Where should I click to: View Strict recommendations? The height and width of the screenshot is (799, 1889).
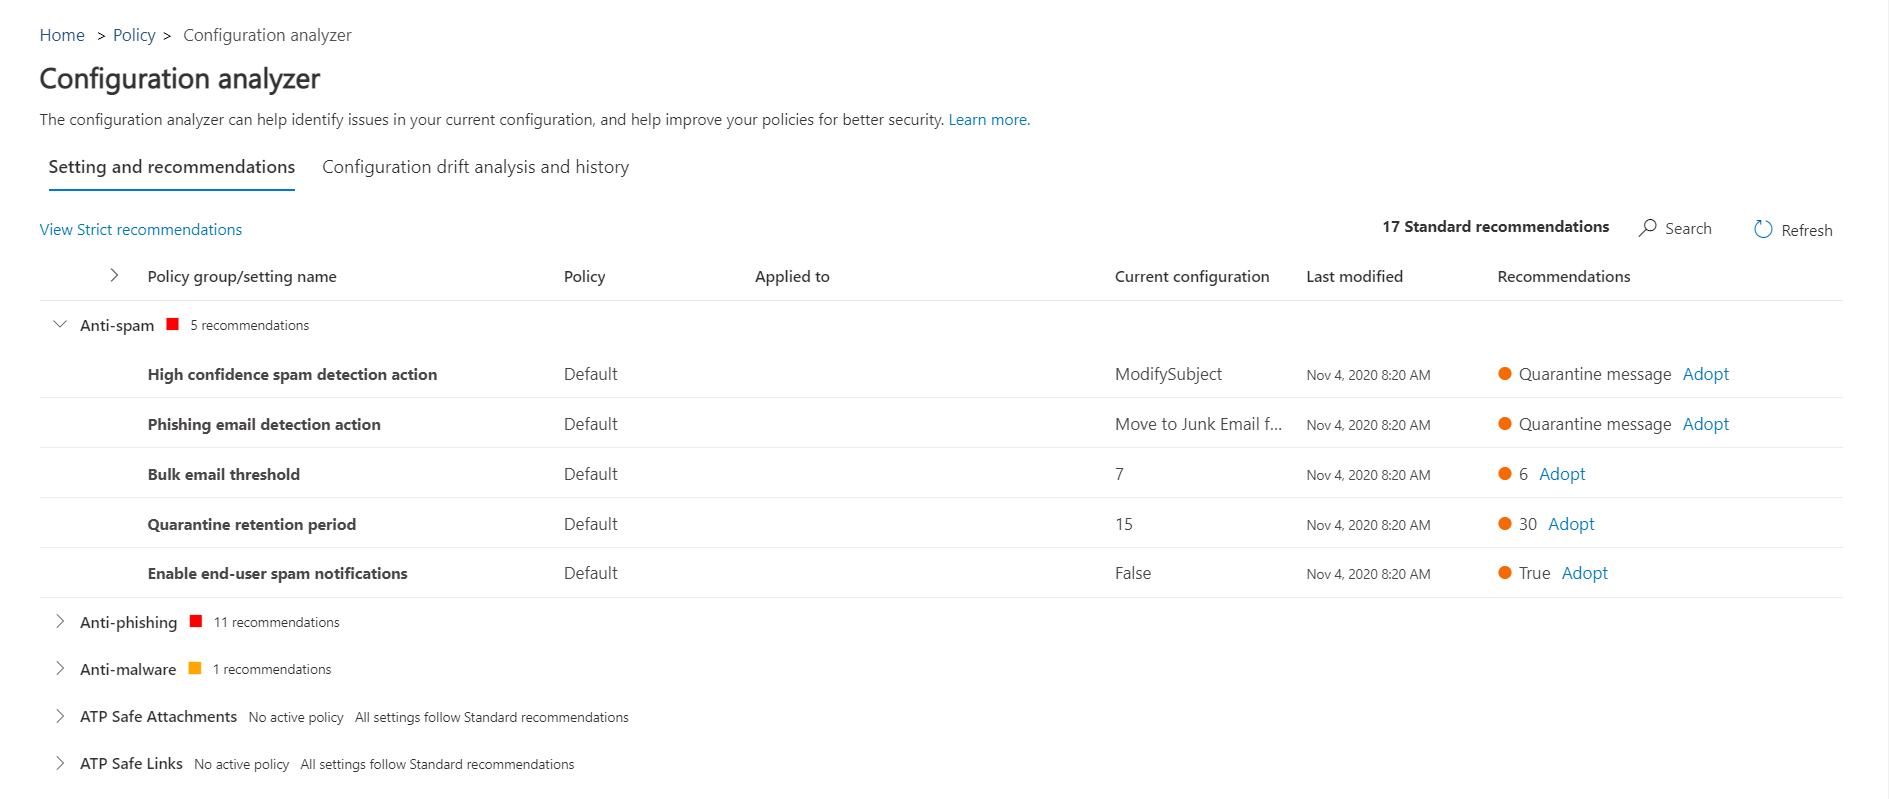pyautogui.click(x=141, y=230)
